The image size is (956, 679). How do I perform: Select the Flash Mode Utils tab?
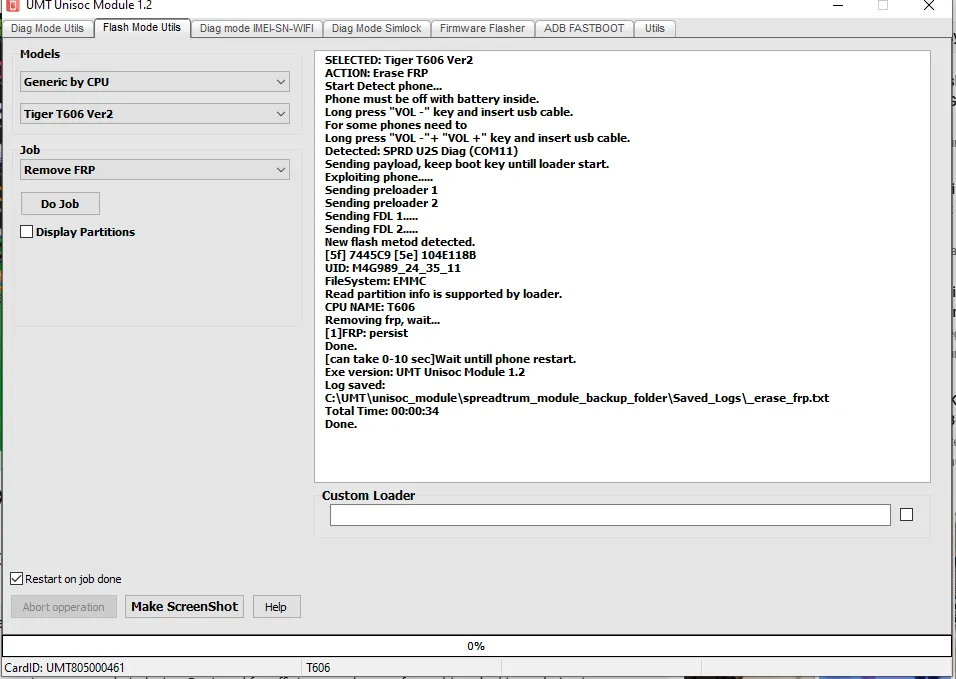pos(142,27)
